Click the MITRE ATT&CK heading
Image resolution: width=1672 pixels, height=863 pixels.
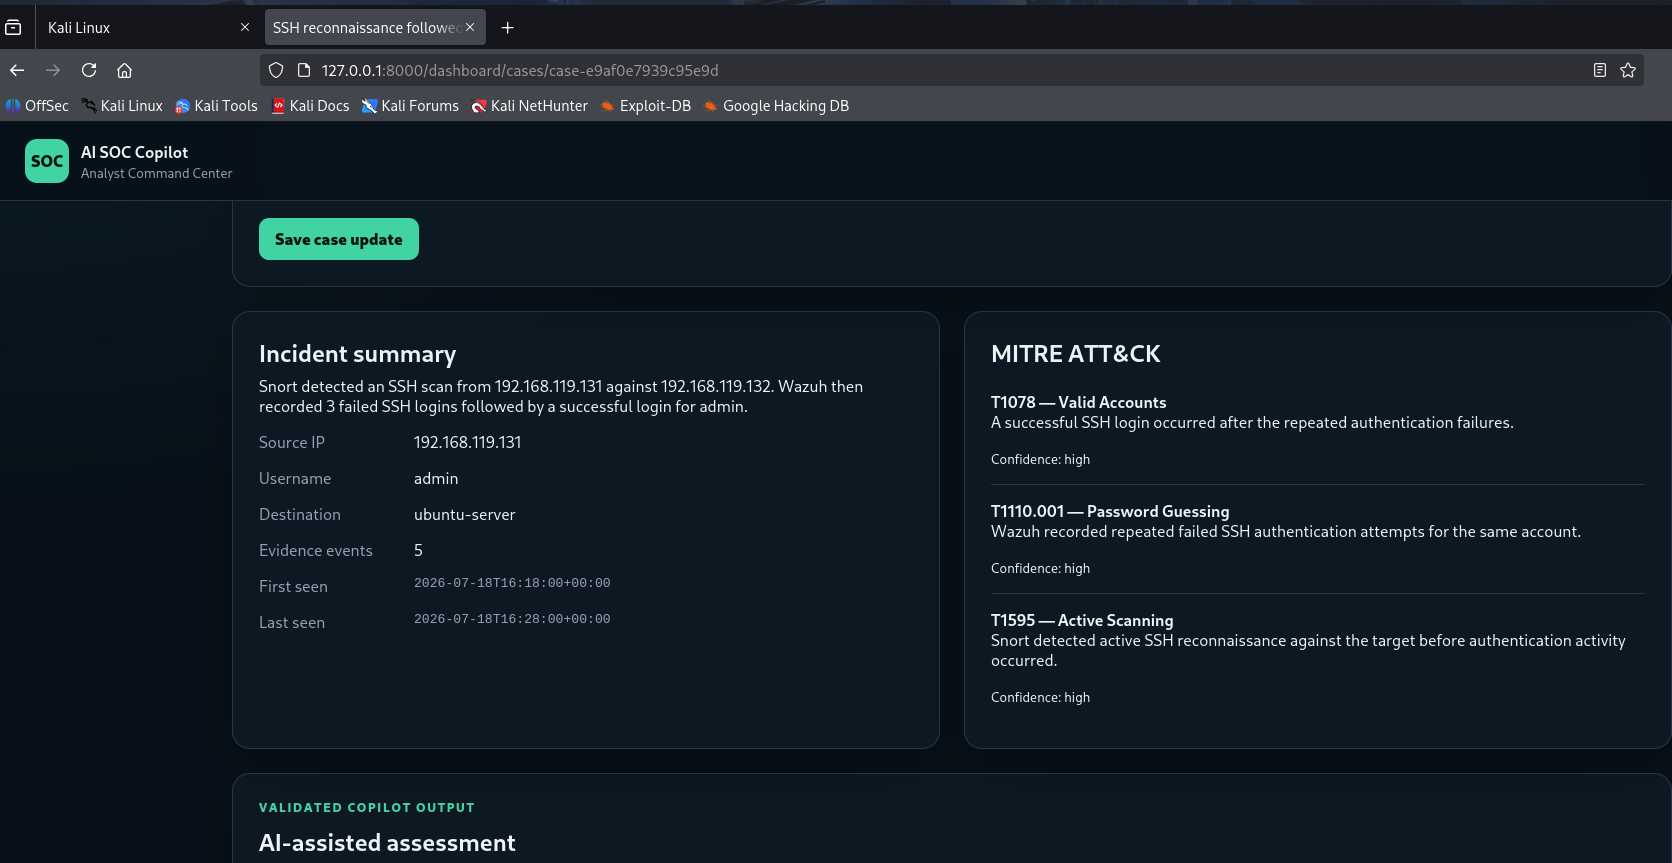point(1075,354)
